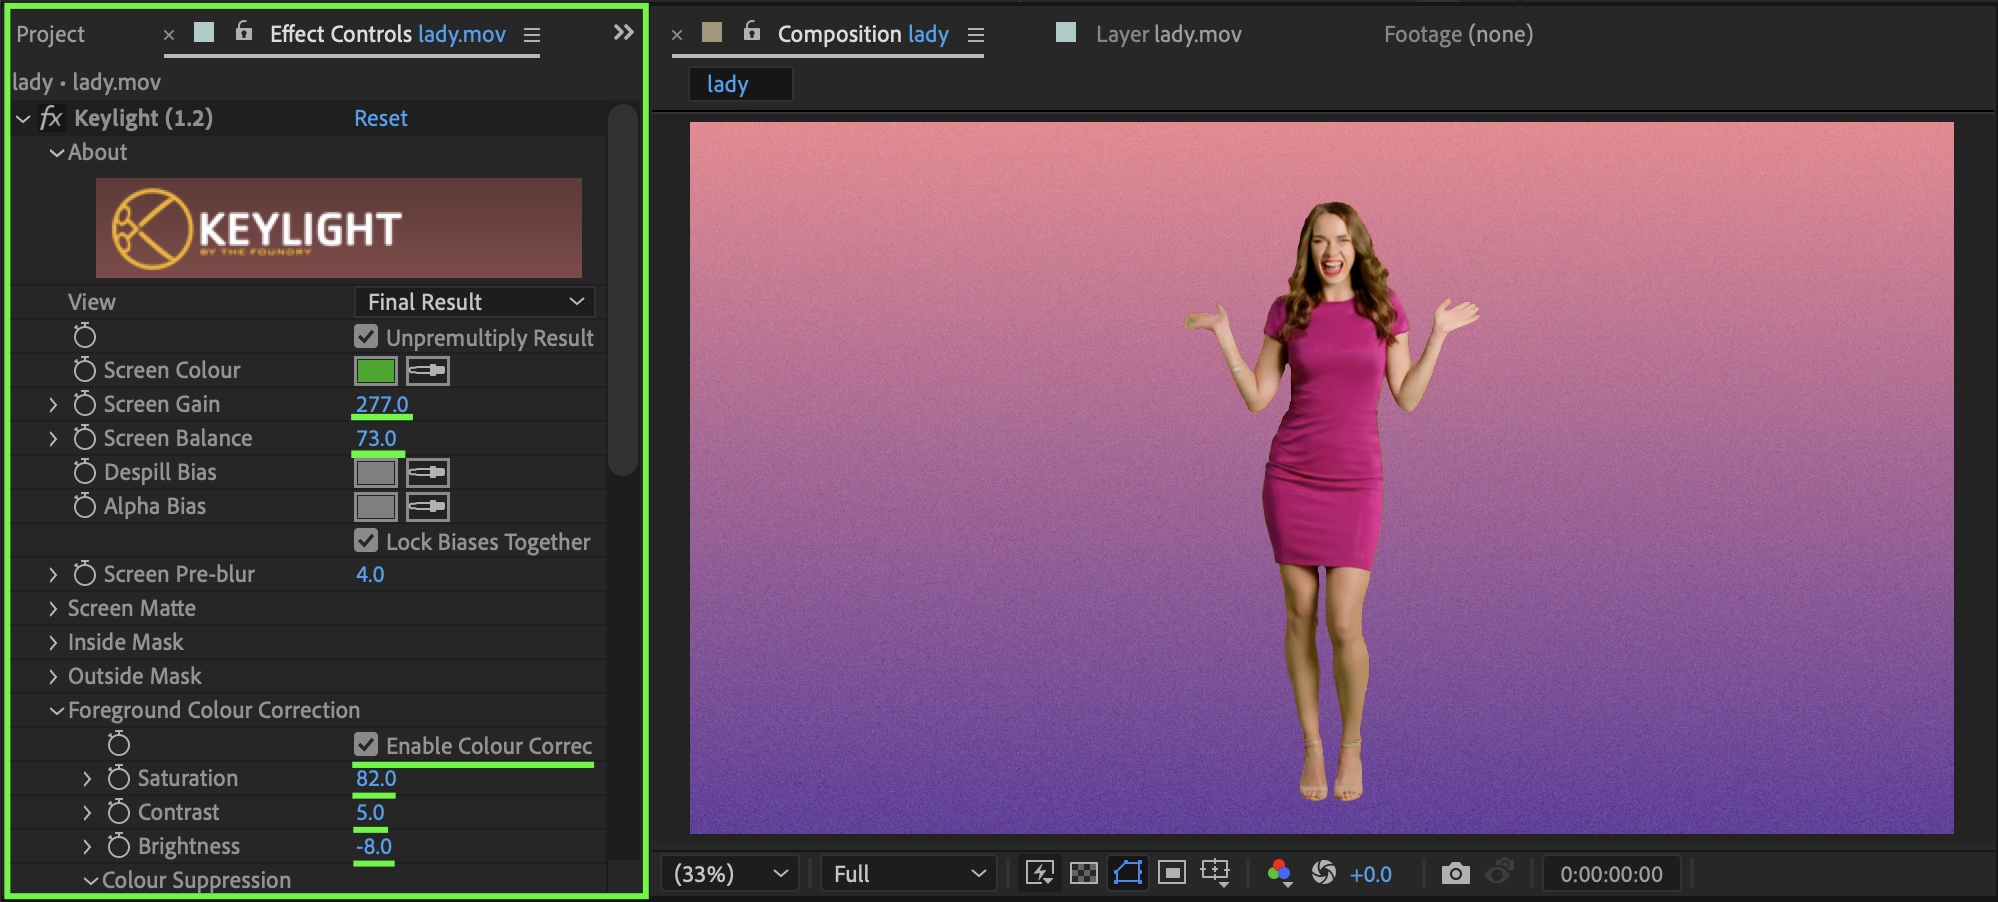Take a snapshot with the camera icon

(1455, 873)
